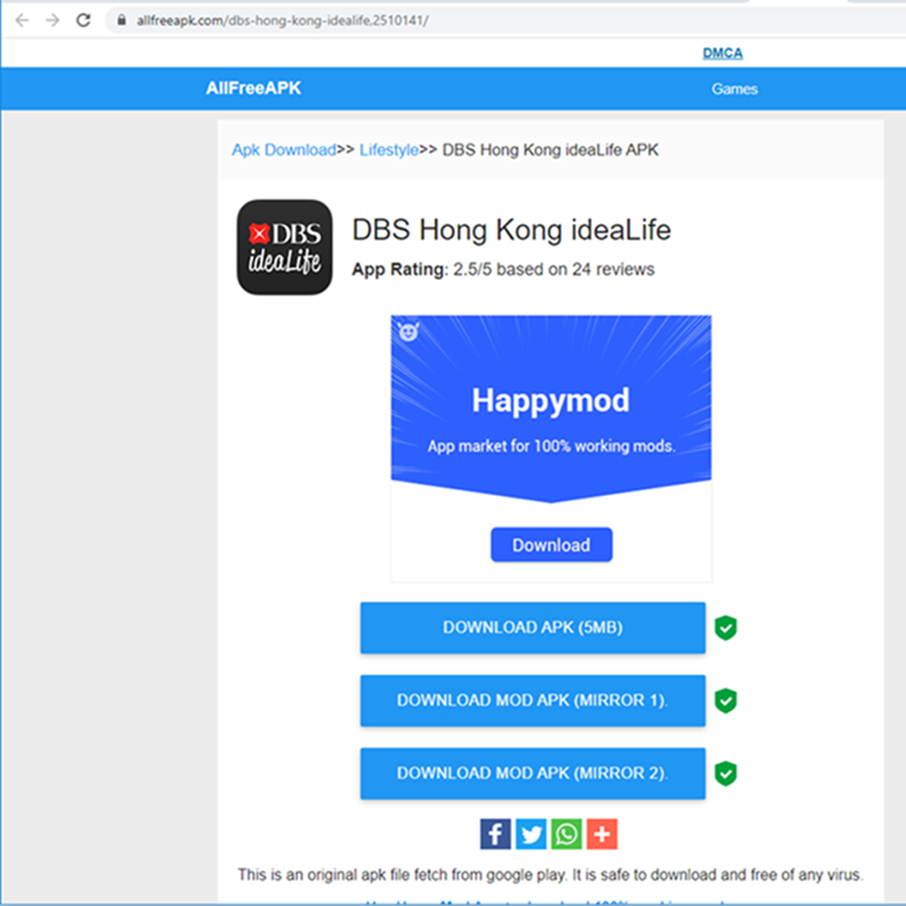Share on Facebook icon

coord(495,834)
